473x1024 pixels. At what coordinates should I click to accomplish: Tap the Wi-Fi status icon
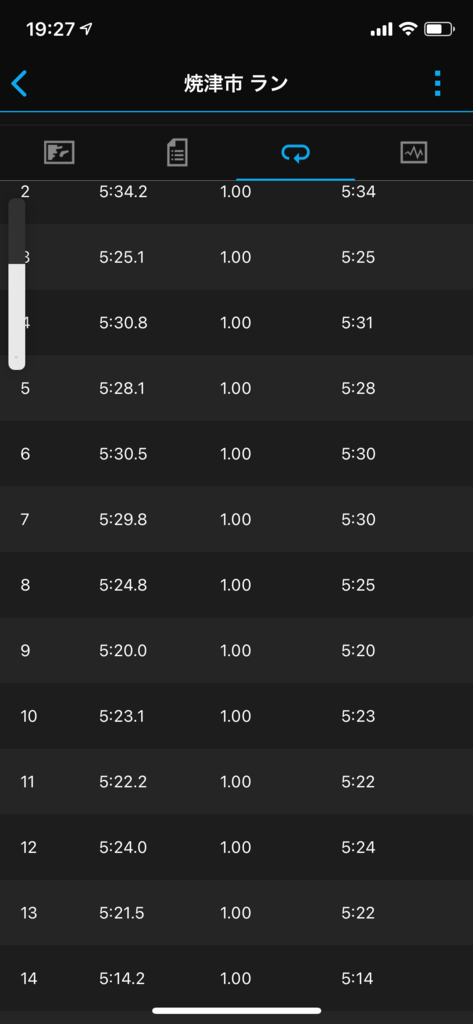tap(408, 29)
